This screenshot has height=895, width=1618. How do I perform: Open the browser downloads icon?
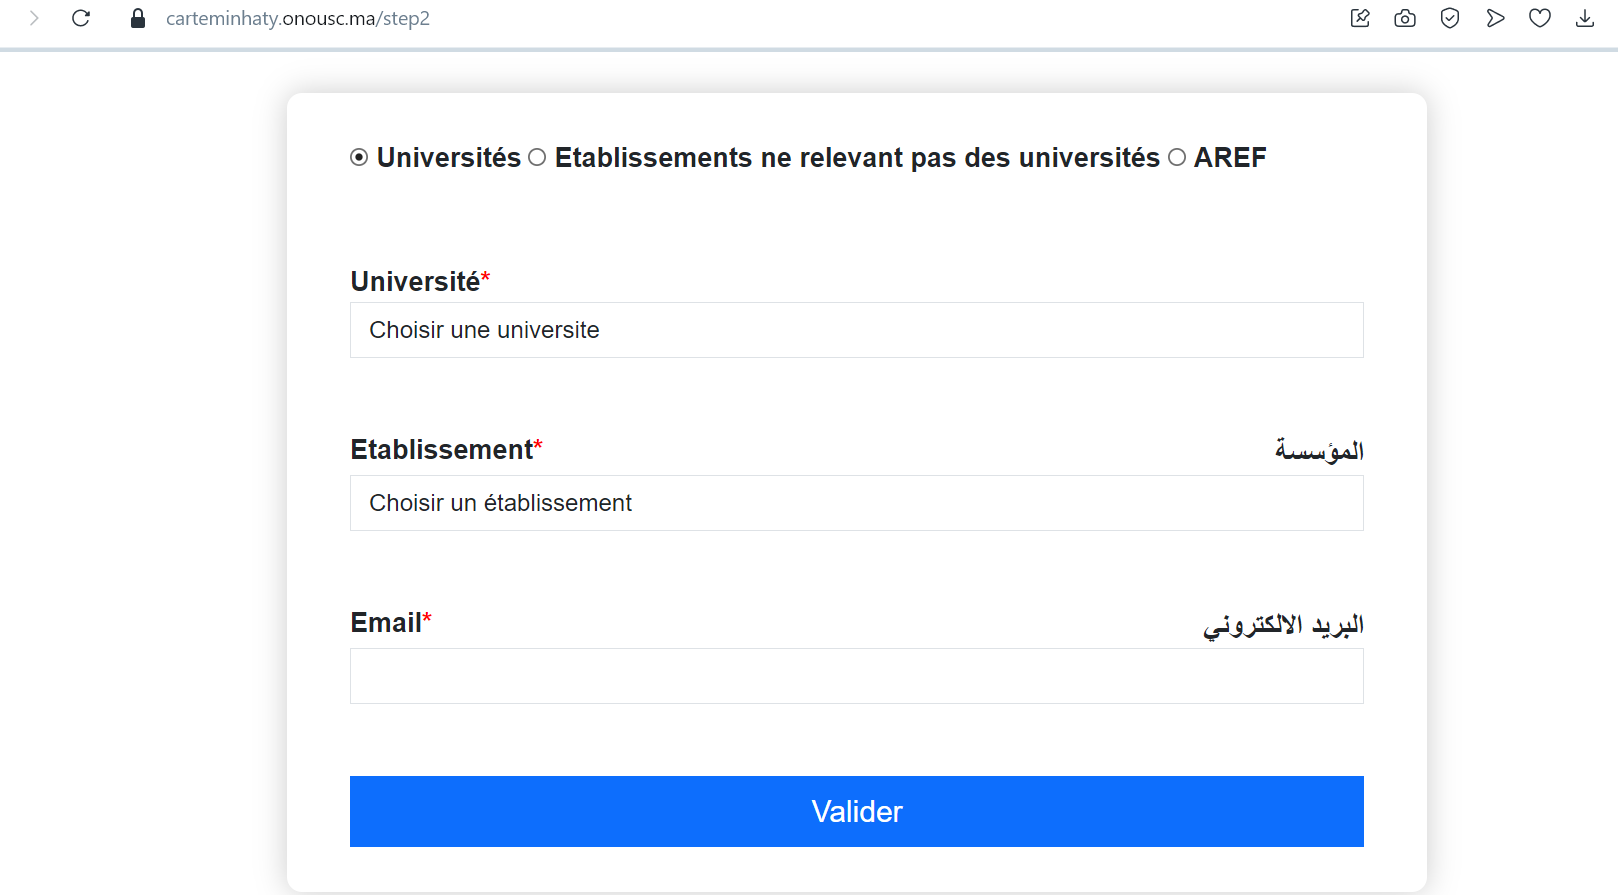point(1585,18)
